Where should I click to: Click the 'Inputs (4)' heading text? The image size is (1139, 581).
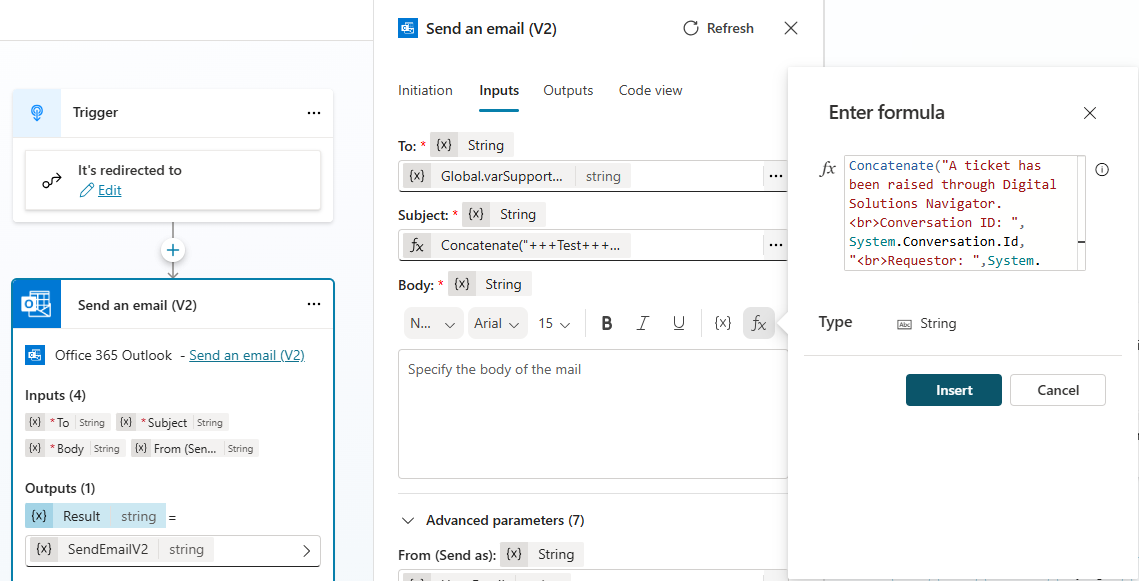[x=55, y=395]
